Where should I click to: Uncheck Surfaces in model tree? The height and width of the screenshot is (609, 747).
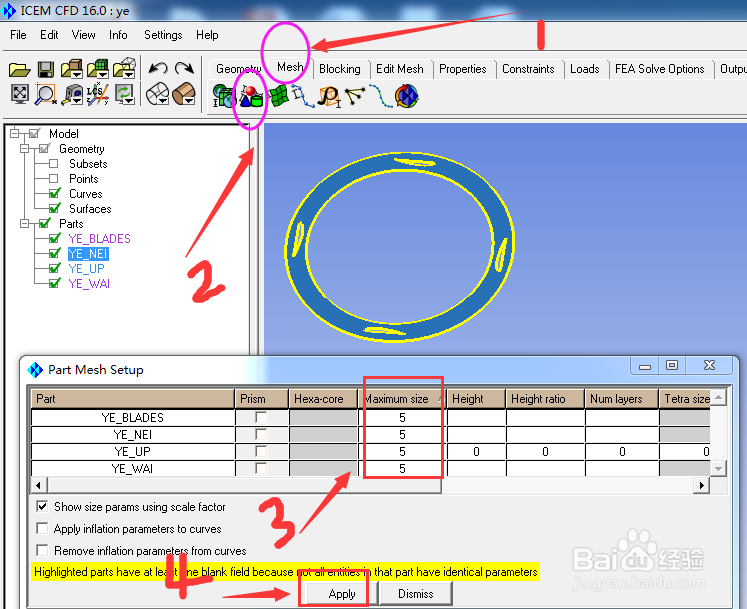pyautogui.click(x=55, y=208)
